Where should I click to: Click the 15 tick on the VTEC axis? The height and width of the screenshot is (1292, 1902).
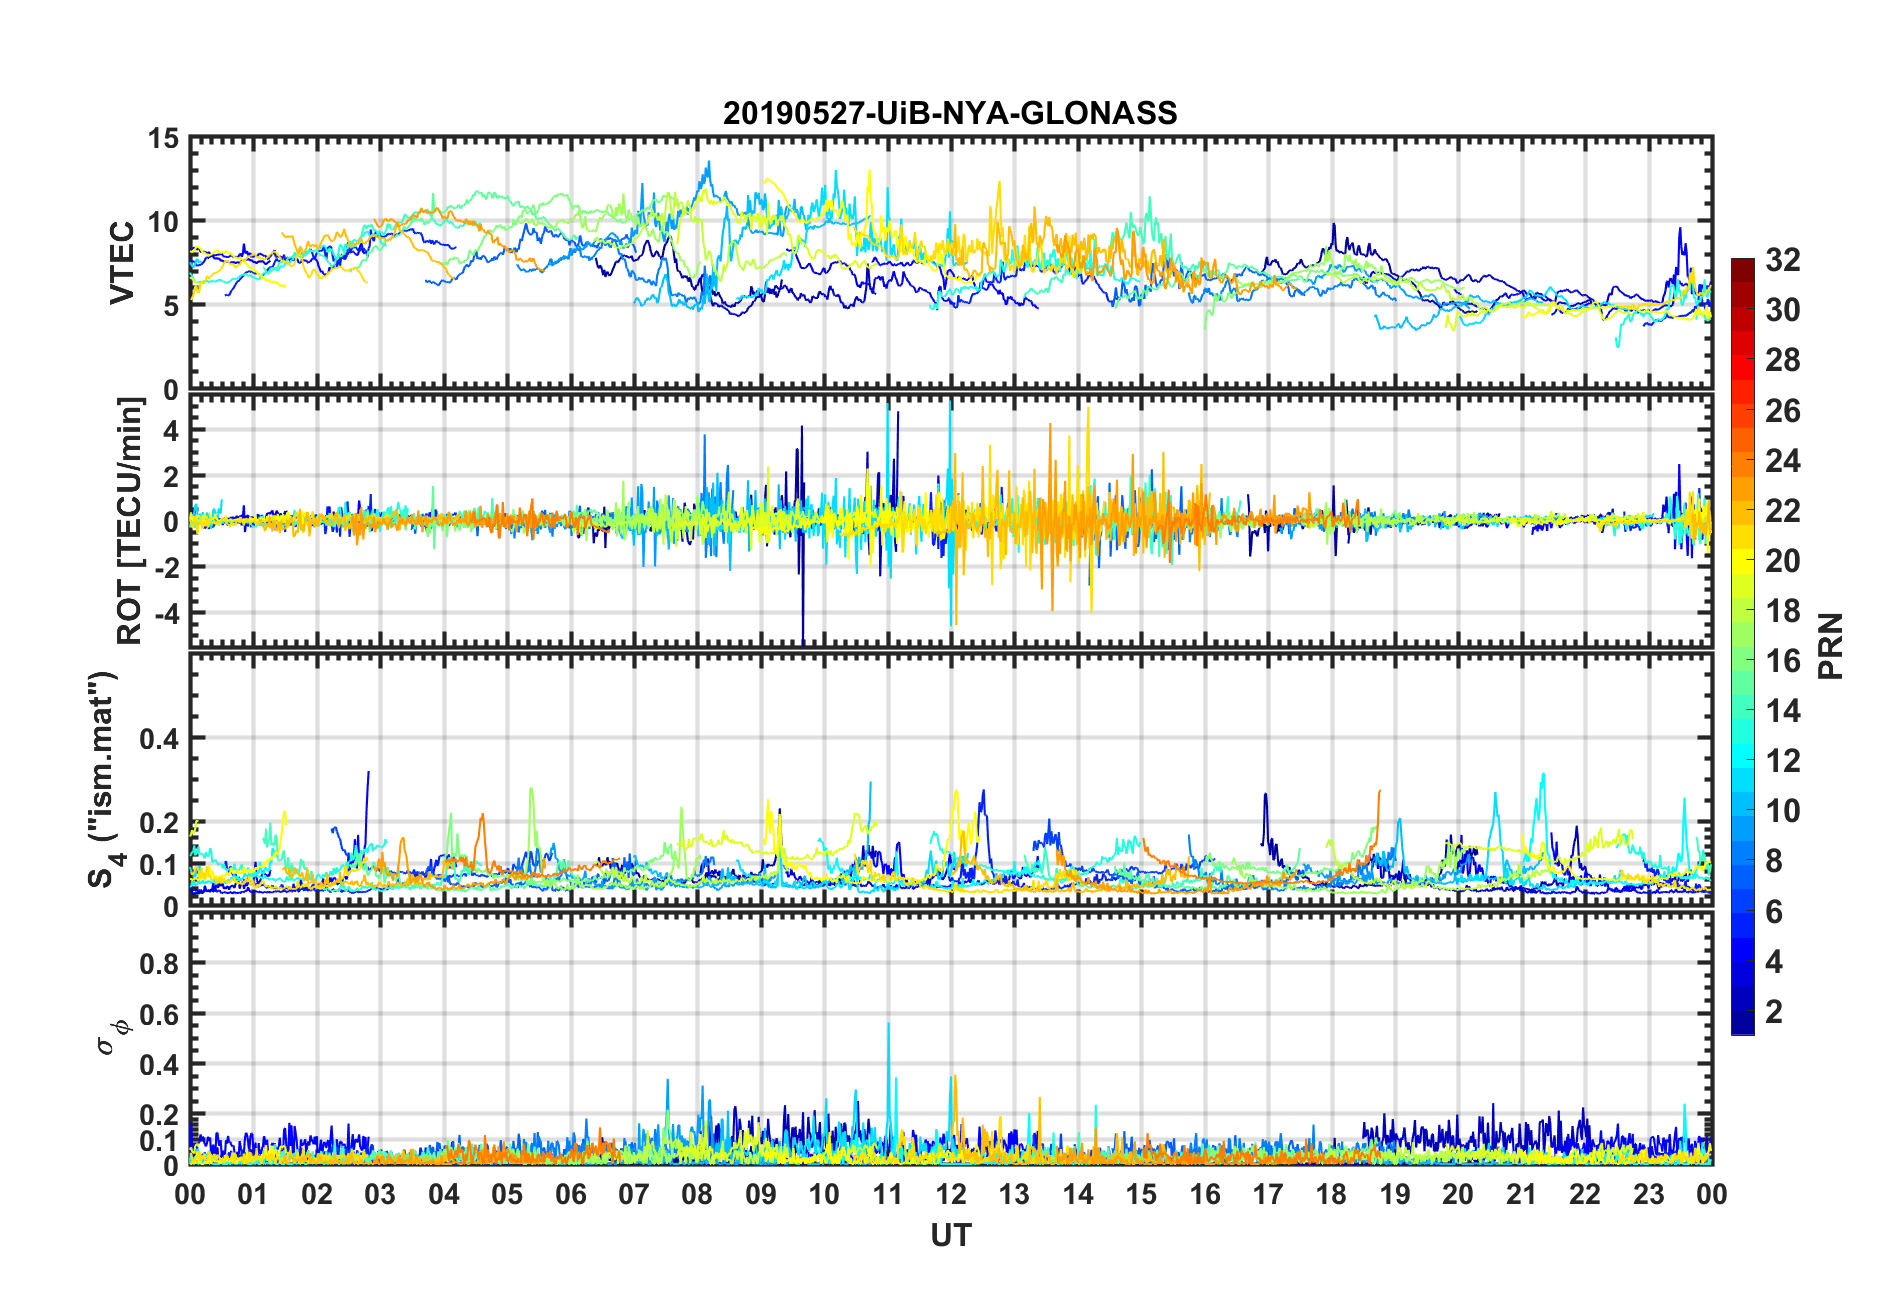coord(163,139)
